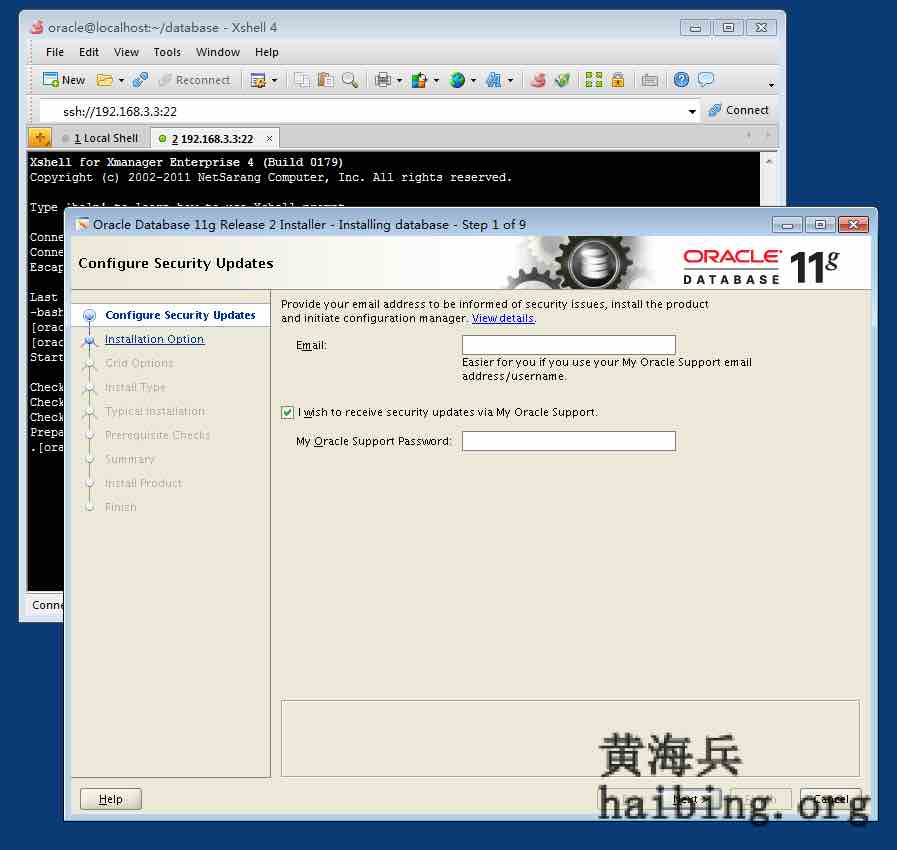Open the View details link
Viewport: 897px width, 850px height.
click(x=503, y=319)
